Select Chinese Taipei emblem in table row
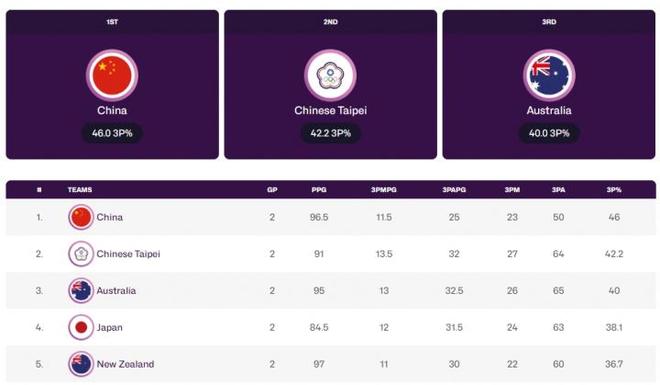This screenshot has height=385, width=660. tap(81, 254)
